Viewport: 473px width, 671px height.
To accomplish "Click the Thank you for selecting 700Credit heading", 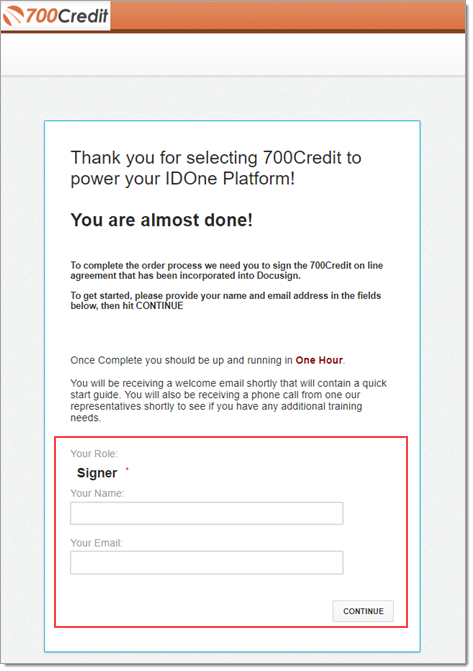I will [216, 168].
